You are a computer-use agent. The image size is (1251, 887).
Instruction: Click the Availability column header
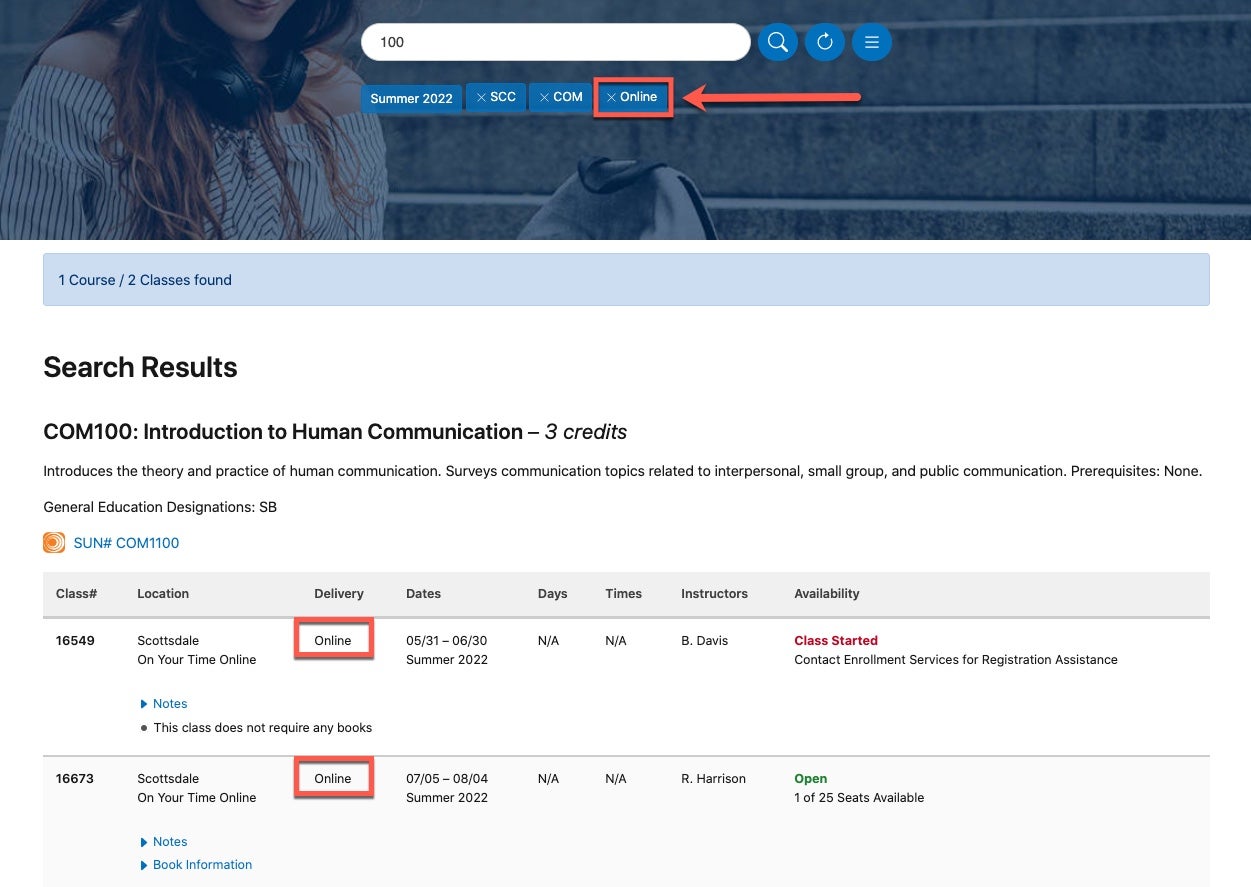pos(827,594)
